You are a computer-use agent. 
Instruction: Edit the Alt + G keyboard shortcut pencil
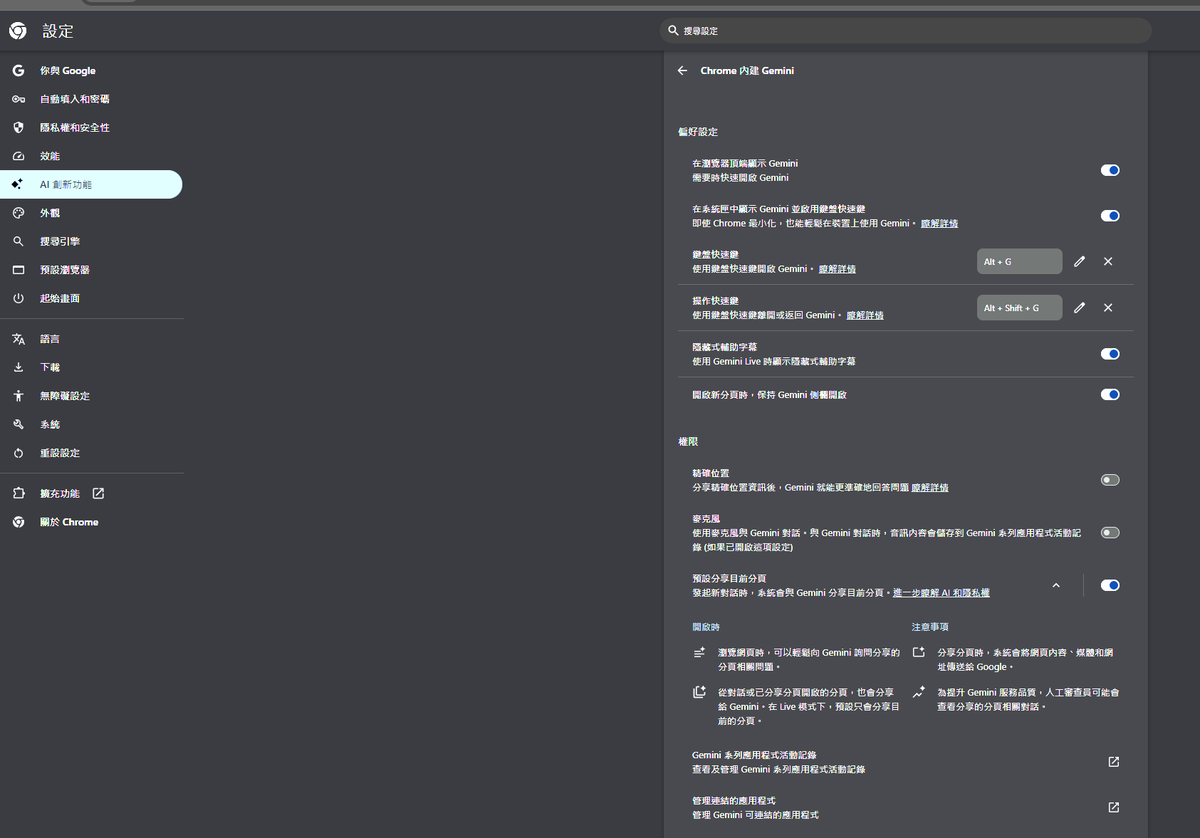click(x=1079, y=261)
